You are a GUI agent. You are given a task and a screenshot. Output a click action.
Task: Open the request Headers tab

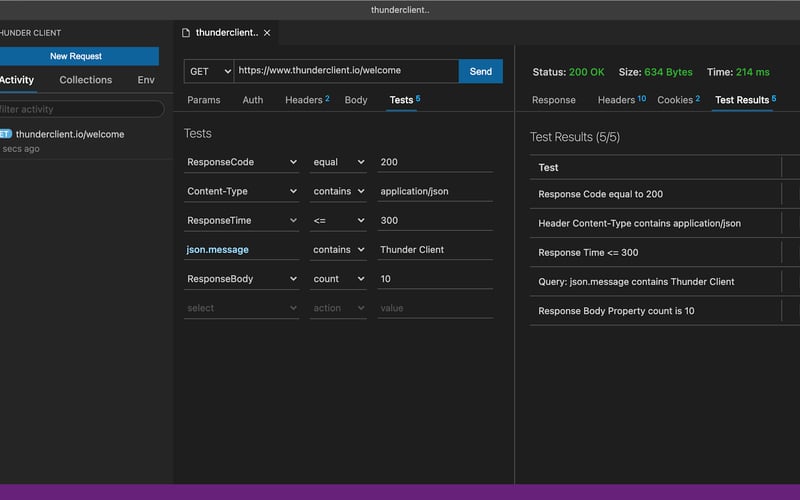coord(307,100)
